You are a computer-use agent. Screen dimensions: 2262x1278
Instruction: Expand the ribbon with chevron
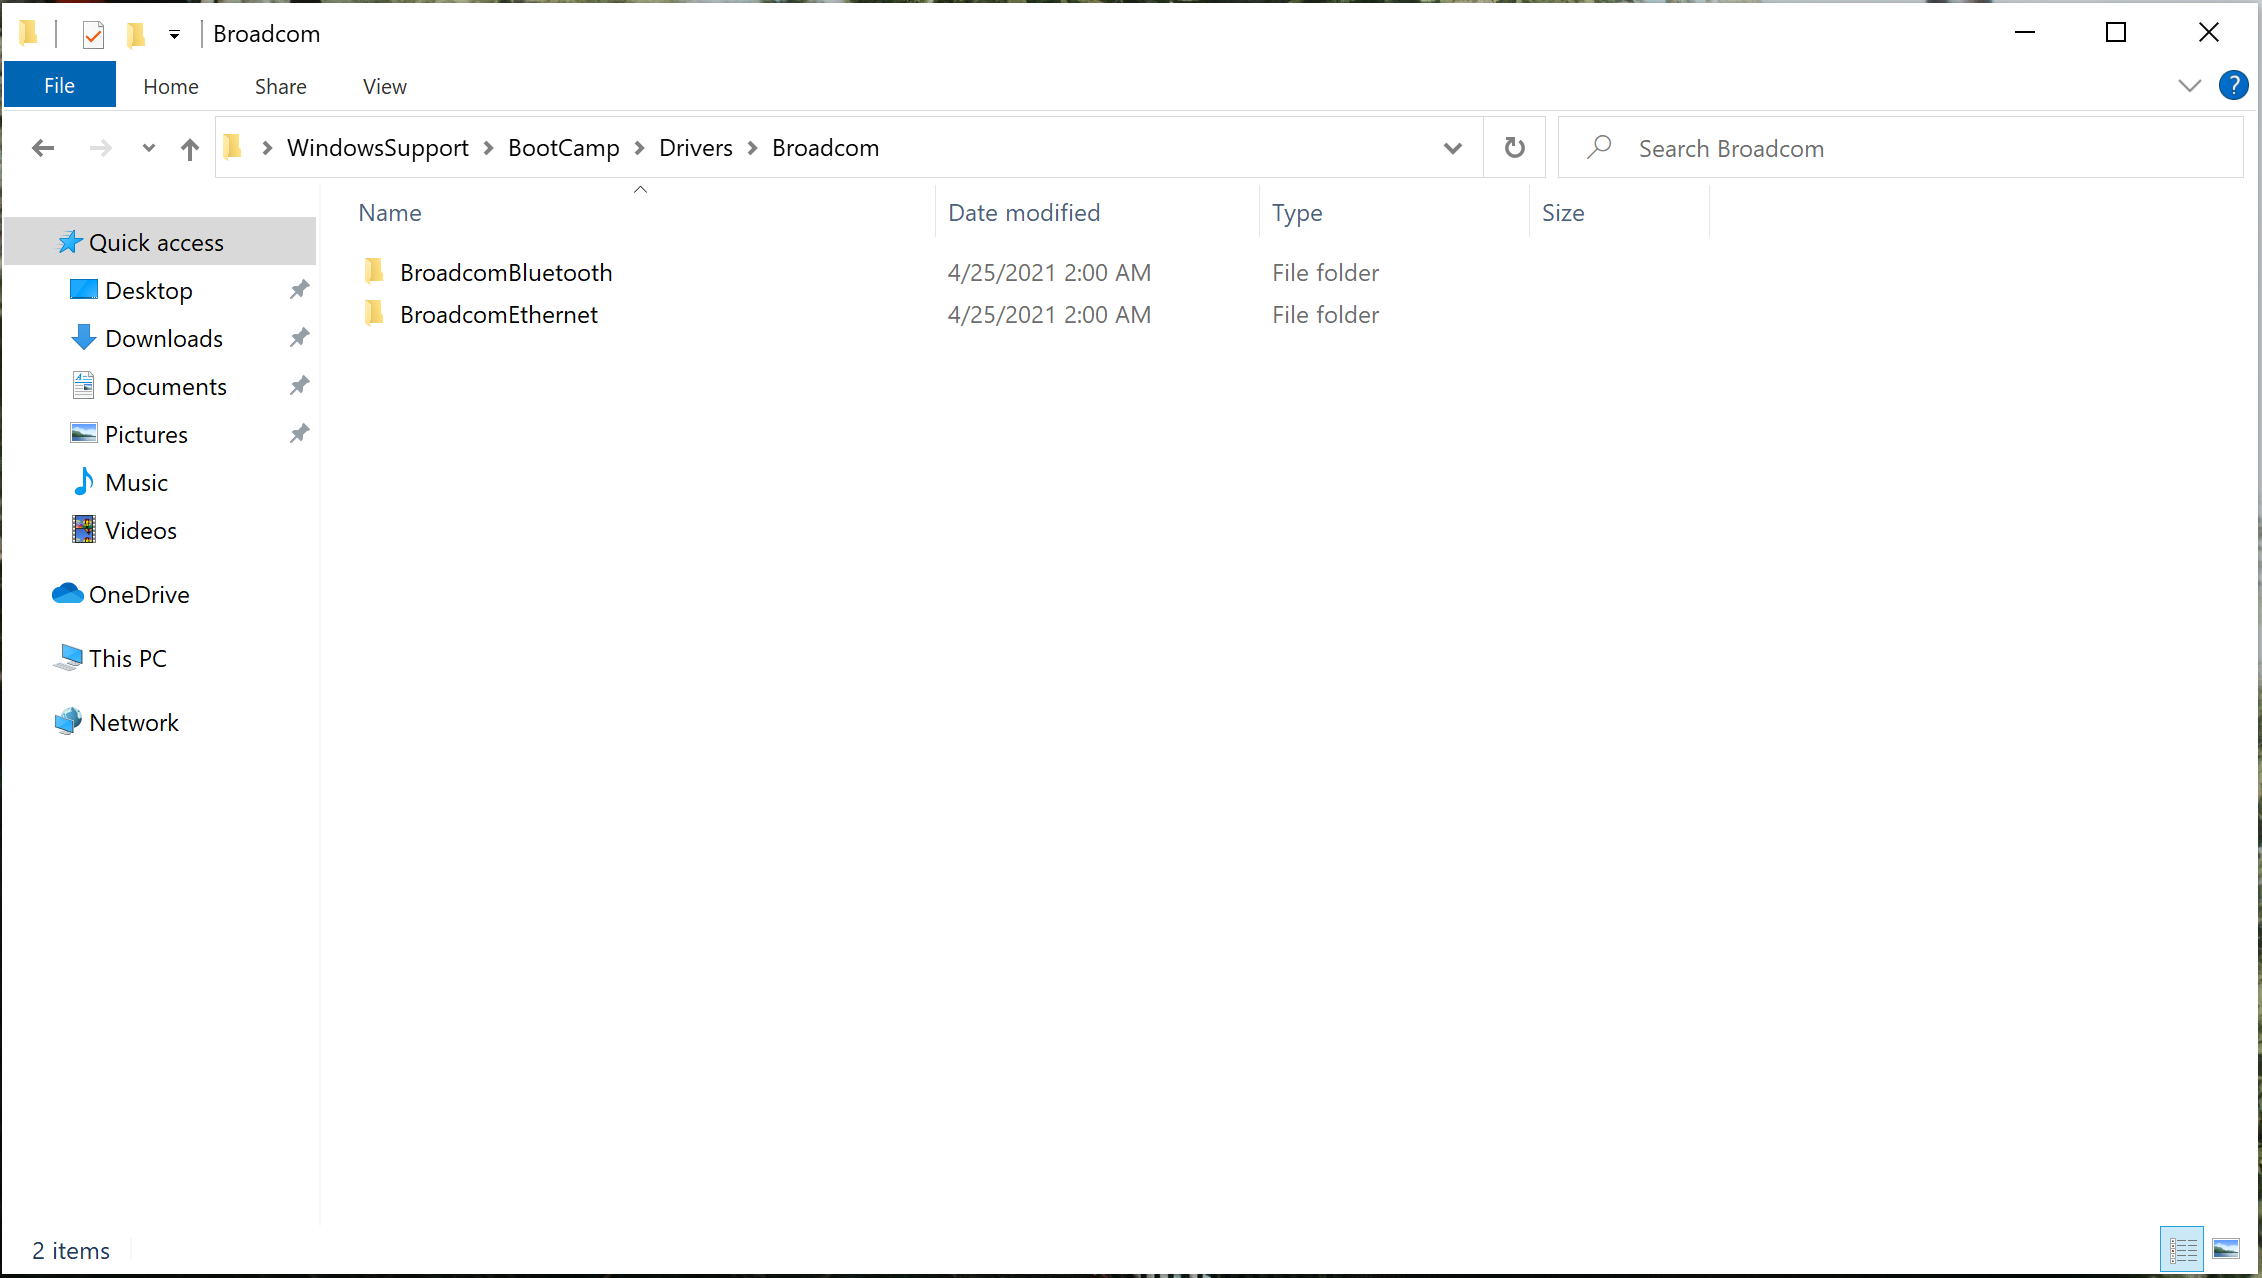point(2189,86)
